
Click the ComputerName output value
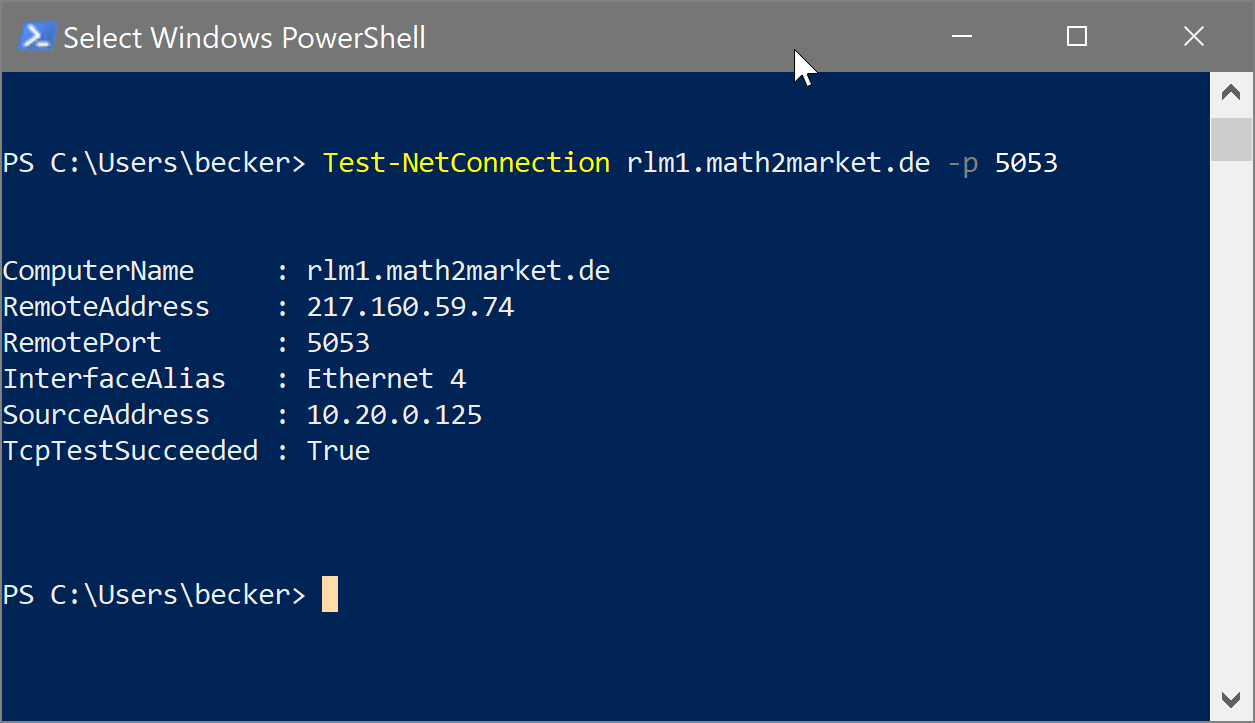tap(458, 271)
